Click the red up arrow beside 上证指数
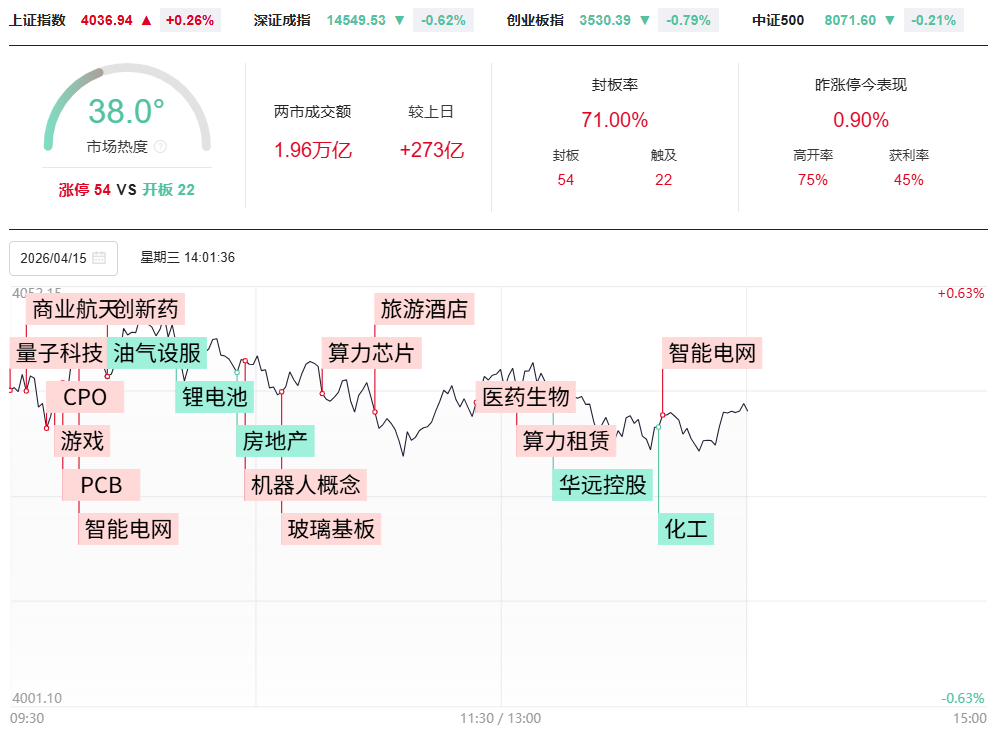998x739 pixels. pos(147,20)
